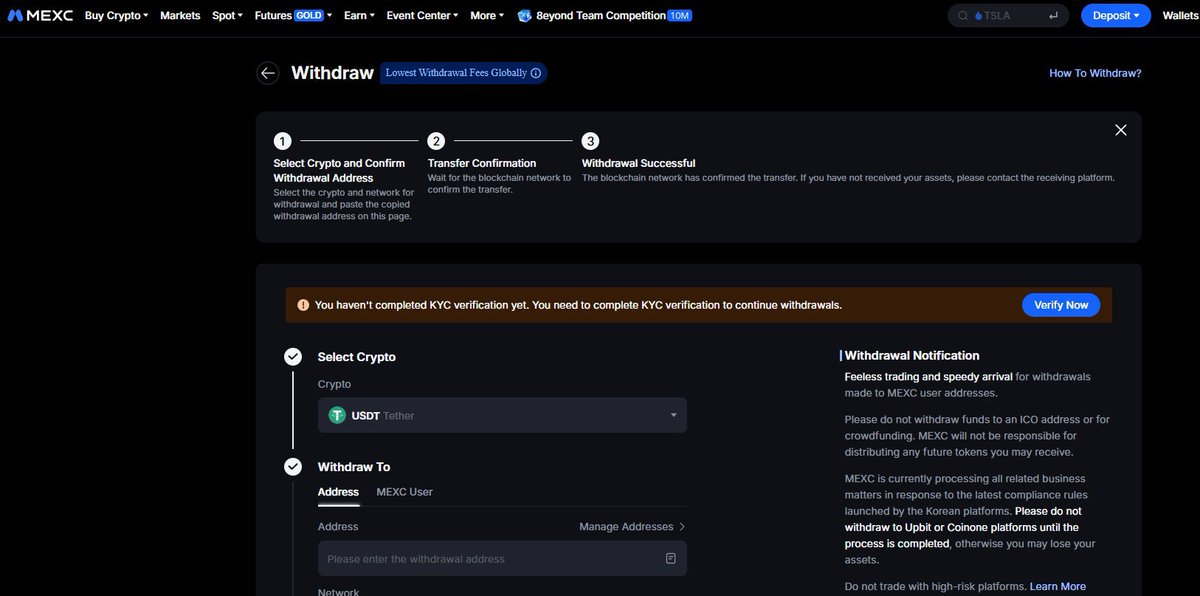This screenshot has height=596, width=1200.
Task: Open the Deposit button dropdown
Action: [1116, 16]
